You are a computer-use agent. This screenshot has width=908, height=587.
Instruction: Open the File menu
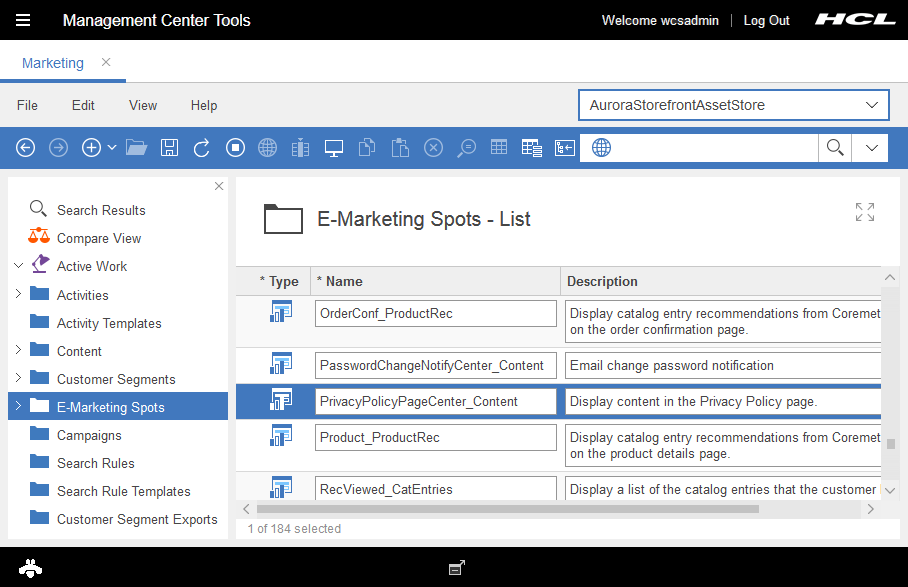coord(27,105)
